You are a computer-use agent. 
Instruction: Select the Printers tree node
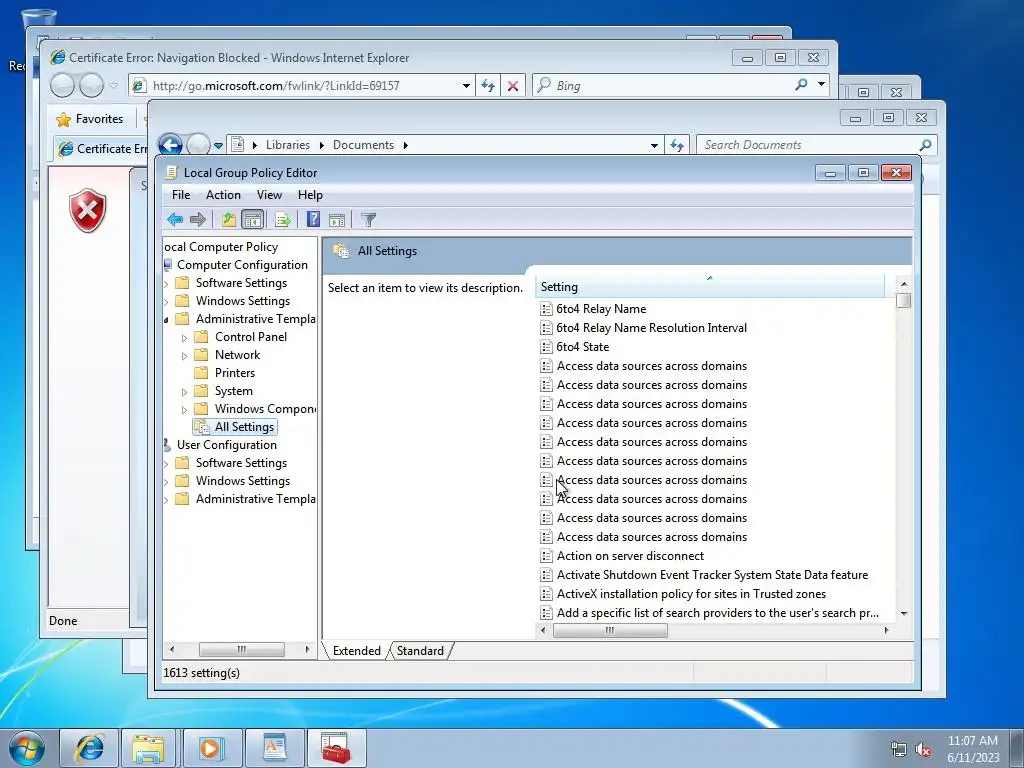click(234, 373)
